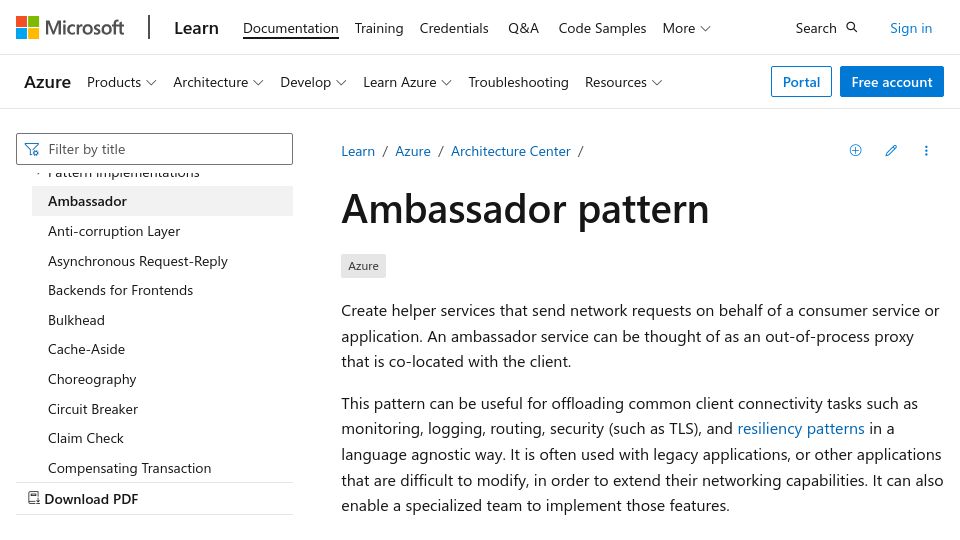Screen dimensions: 960x540
Task: Click the Filter by title field
Action: coord(154,149)
